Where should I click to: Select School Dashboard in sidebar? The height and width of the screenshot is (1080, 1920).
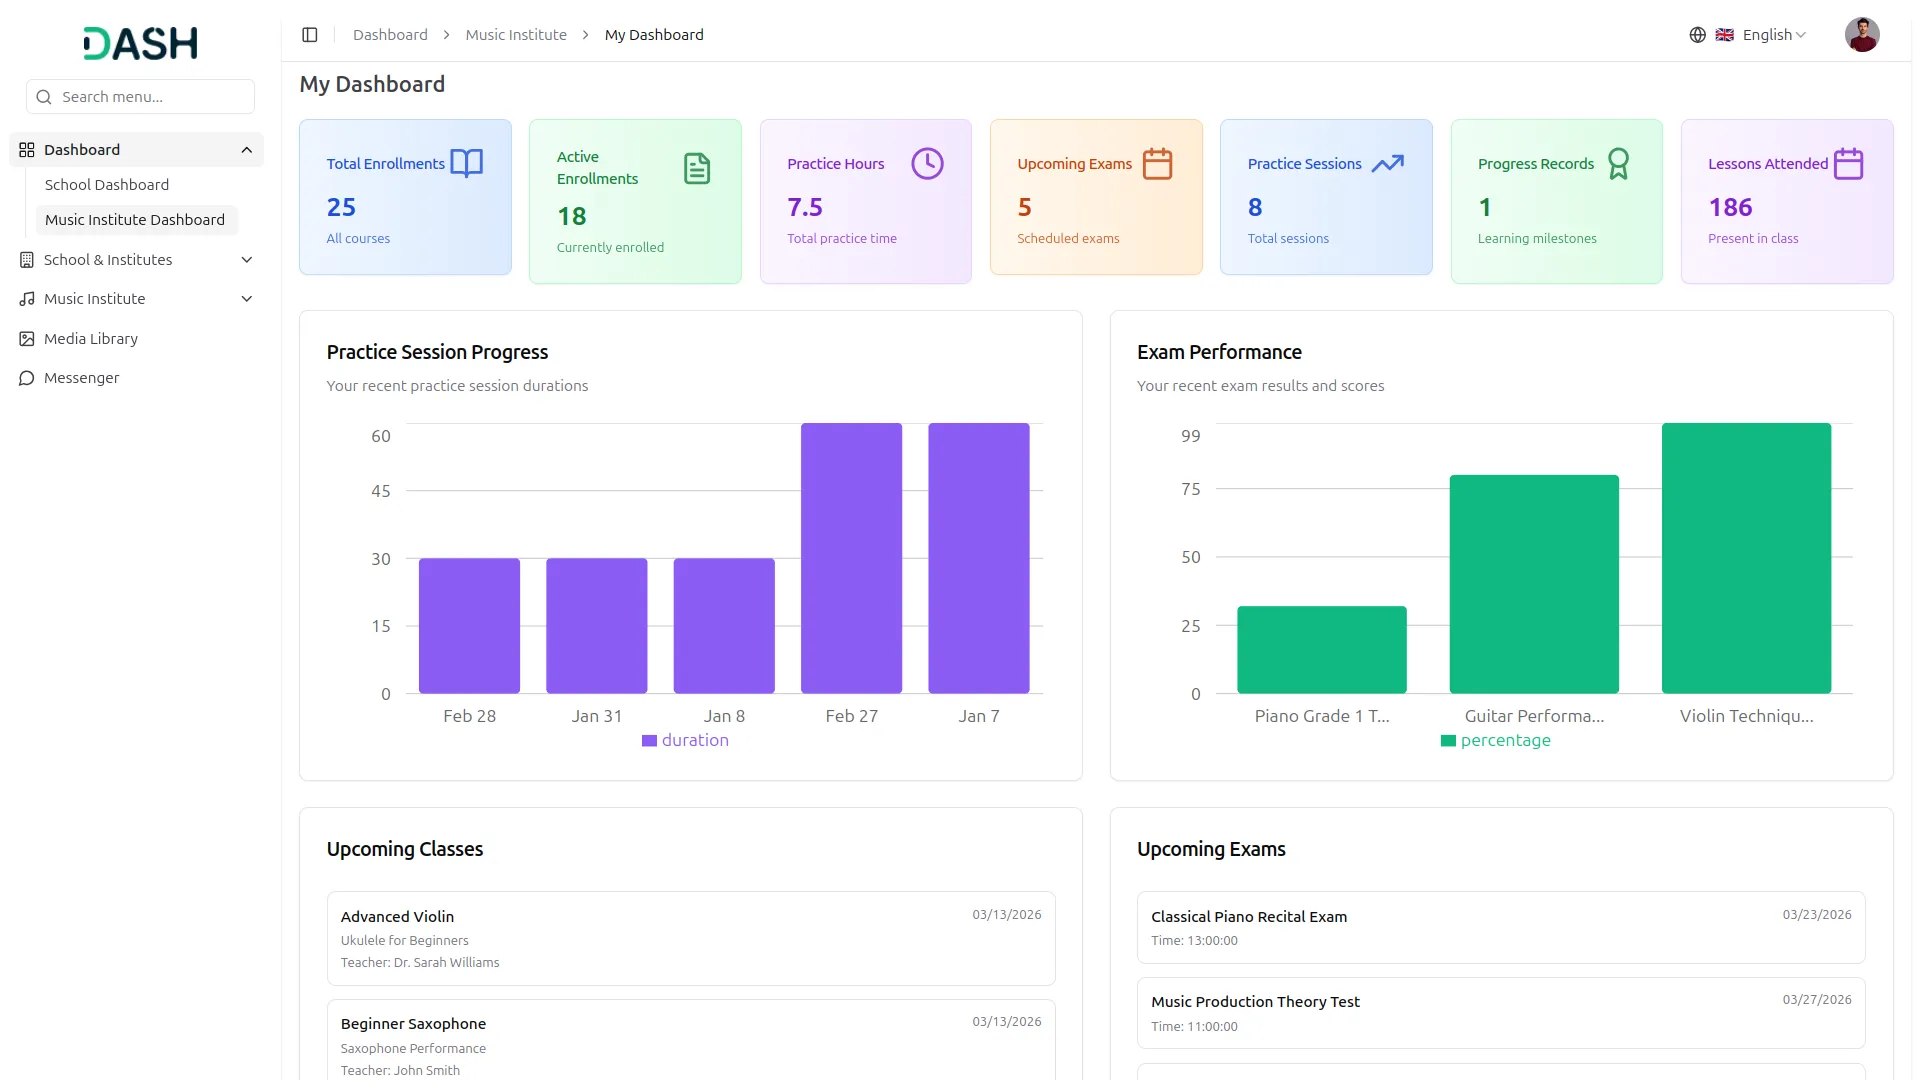point(107,185)
